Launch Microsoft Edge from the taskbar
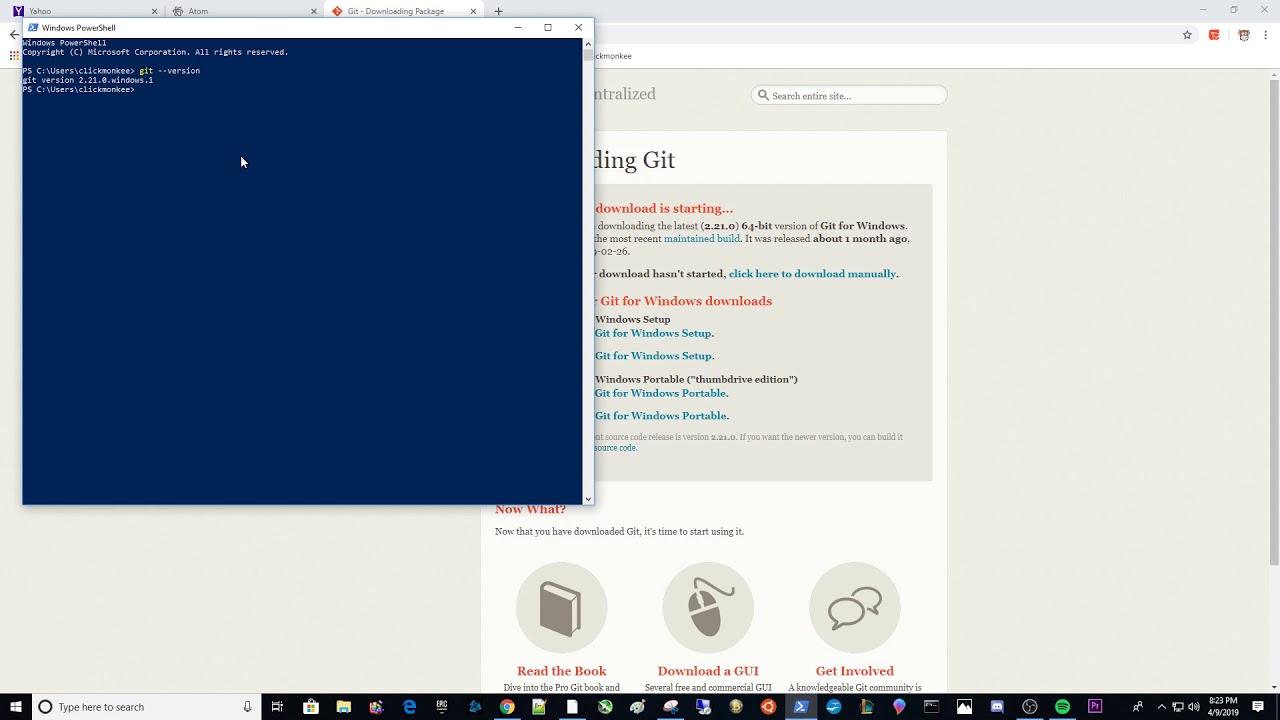This screenshot has height=720, width=1280. pos(409,707)
